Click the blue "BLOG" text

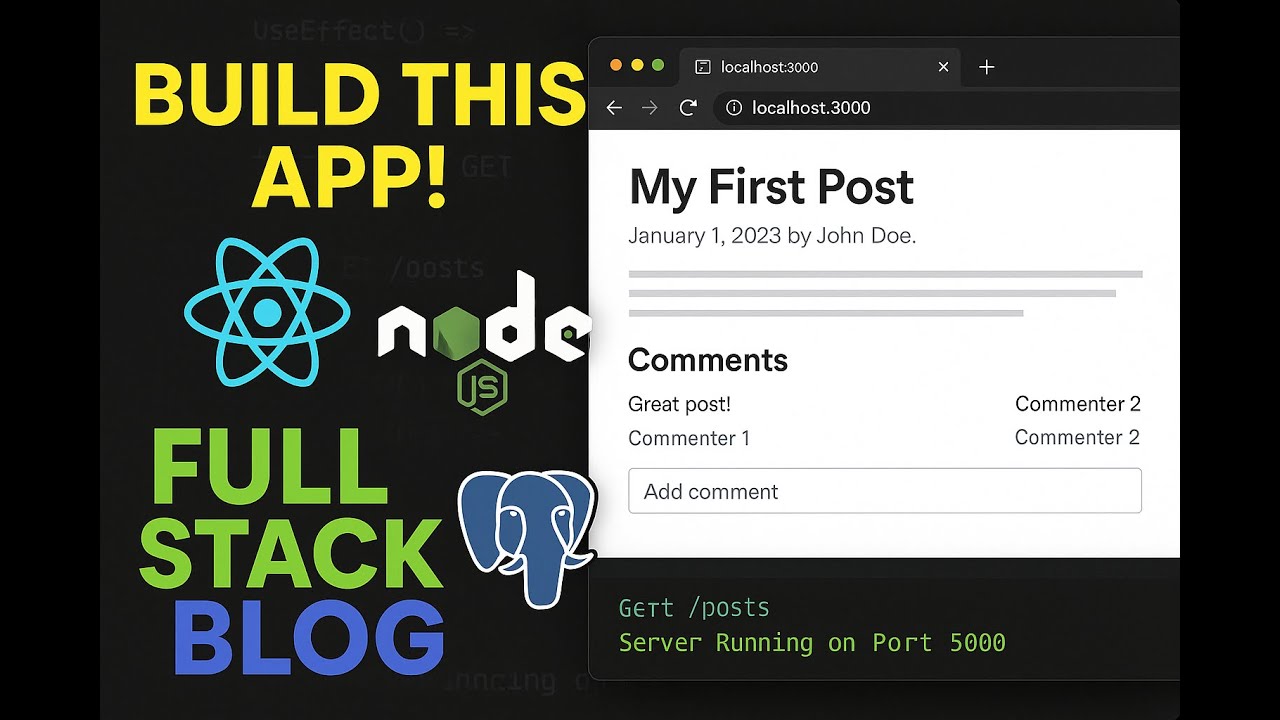click(x=309, y=640)
